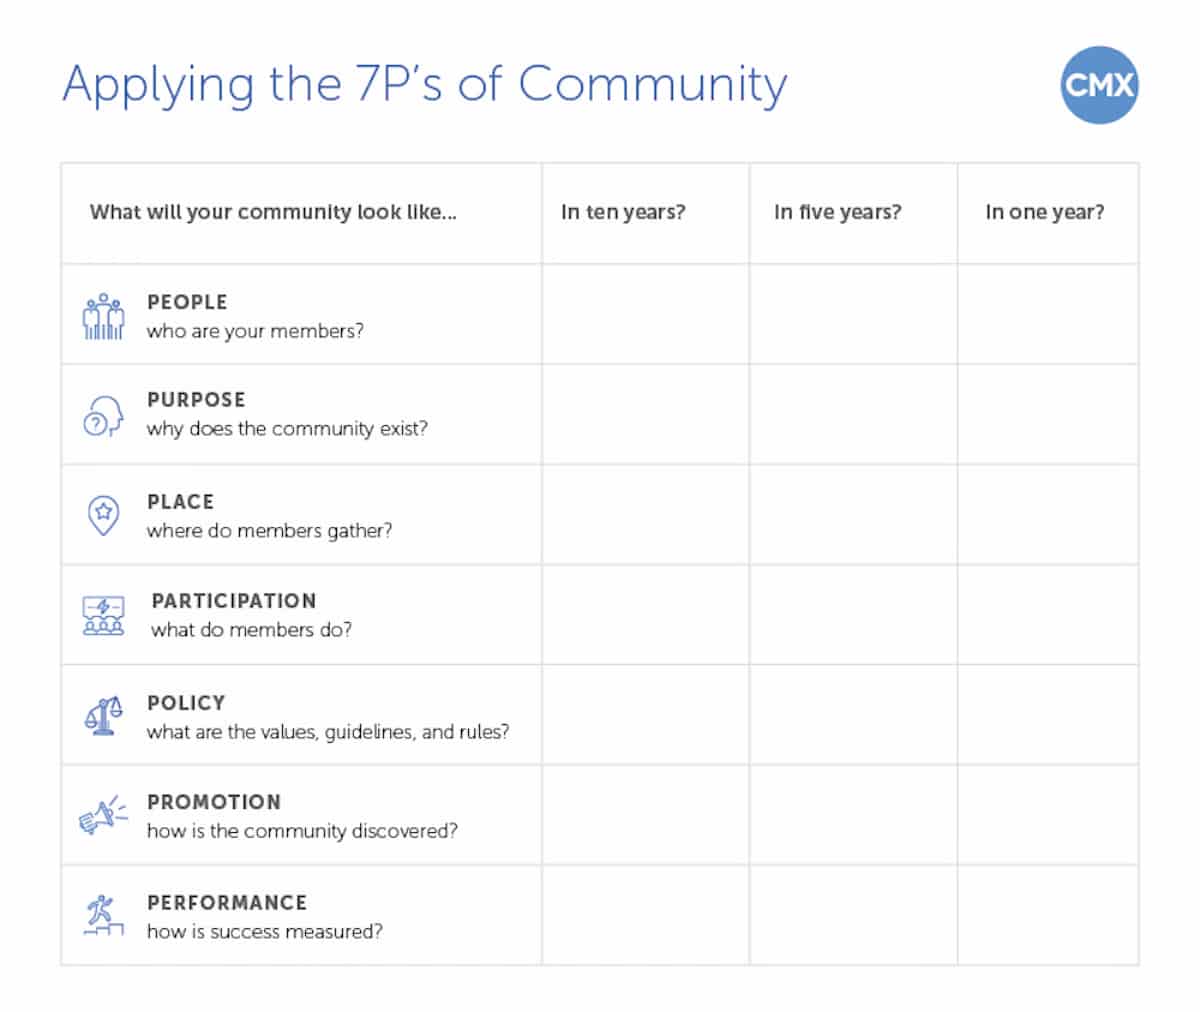Click the CMX logo circle
Viewport: 1200px width, 1012px height.
click(x=1099, y=84)
